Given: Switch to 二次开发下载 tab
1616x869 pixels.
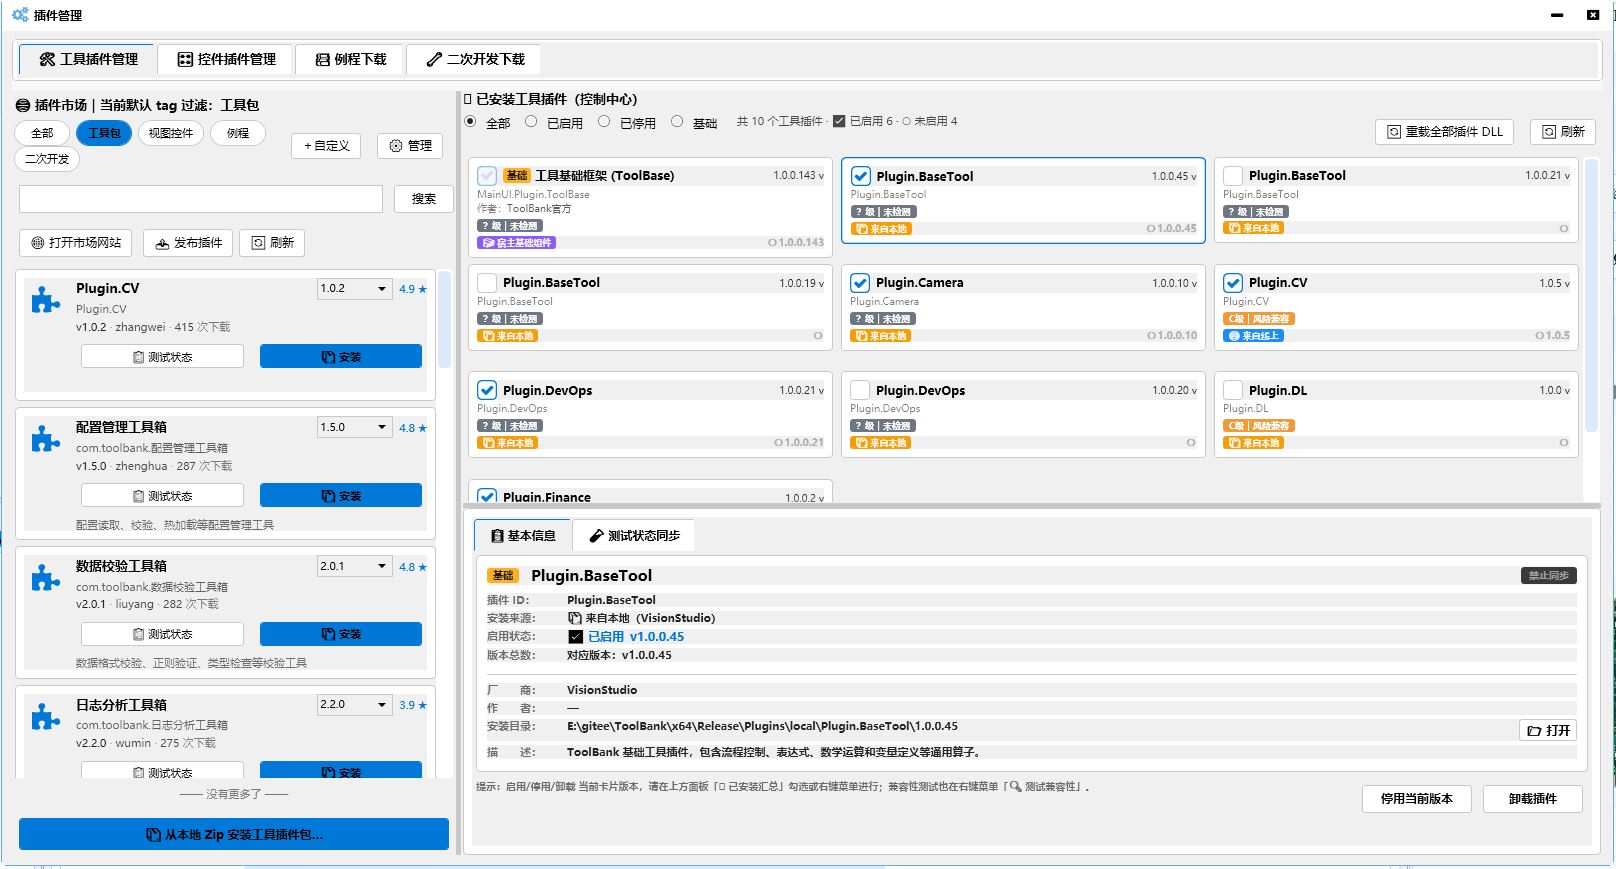Looking at the screenshot, I should [475, 60].
